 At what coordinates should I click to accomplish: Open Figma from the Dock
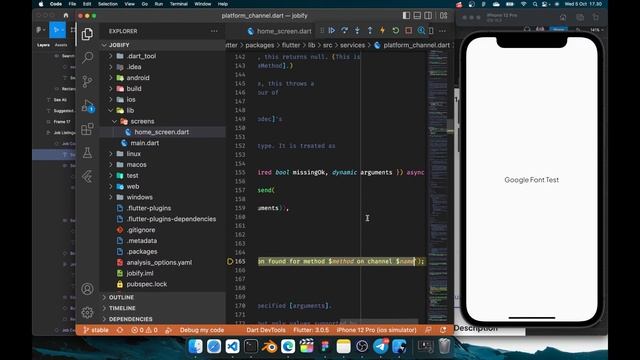tap(325, 347)
